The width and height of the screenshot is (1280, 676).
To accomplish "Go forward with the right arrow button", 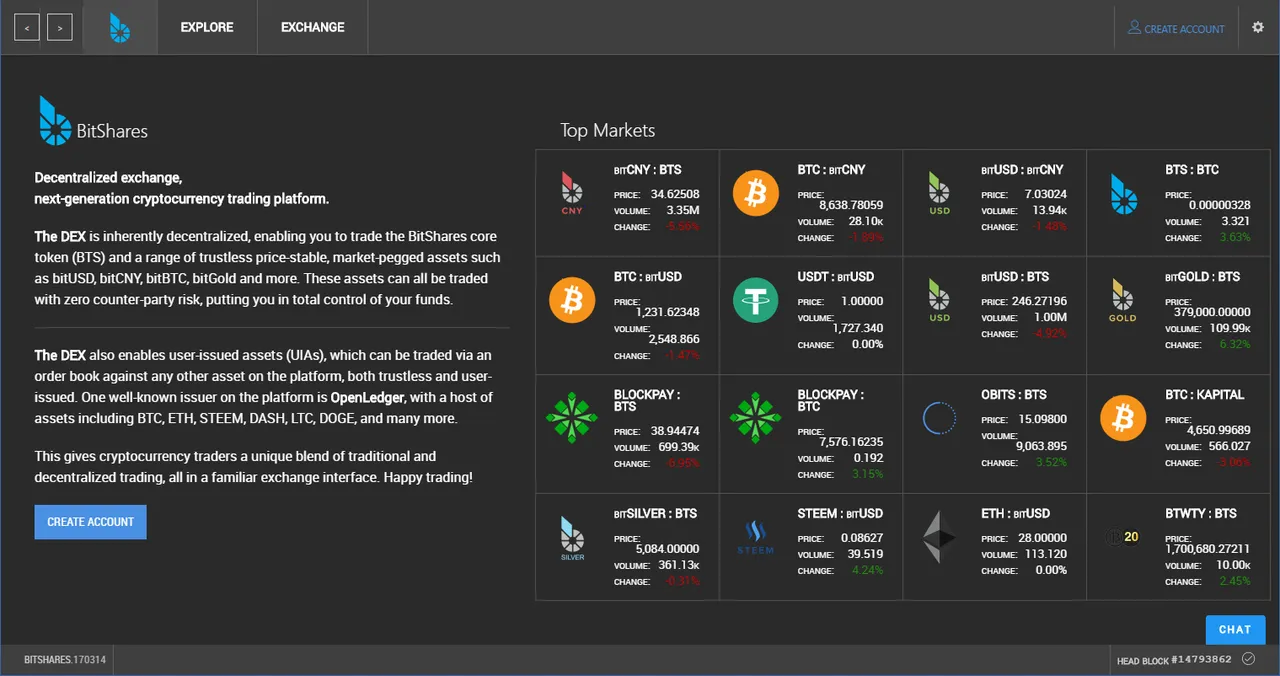I will 59,28.
